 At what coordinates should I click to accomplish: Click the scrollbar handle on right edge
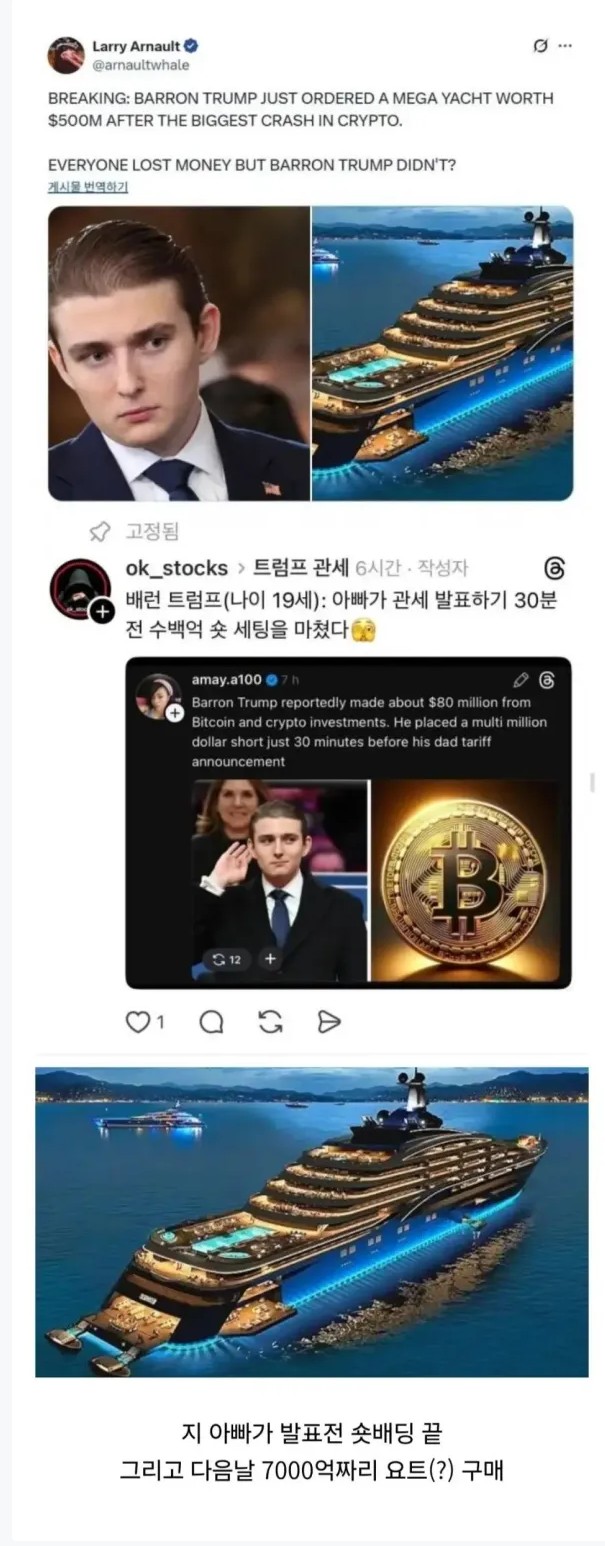(x=592, y=782)
